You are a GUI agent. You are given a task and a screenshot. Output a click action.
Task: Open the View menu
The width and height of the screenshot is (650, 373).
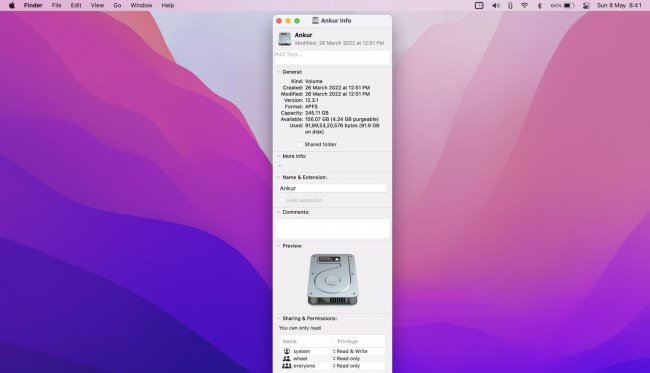click(97, 5)
